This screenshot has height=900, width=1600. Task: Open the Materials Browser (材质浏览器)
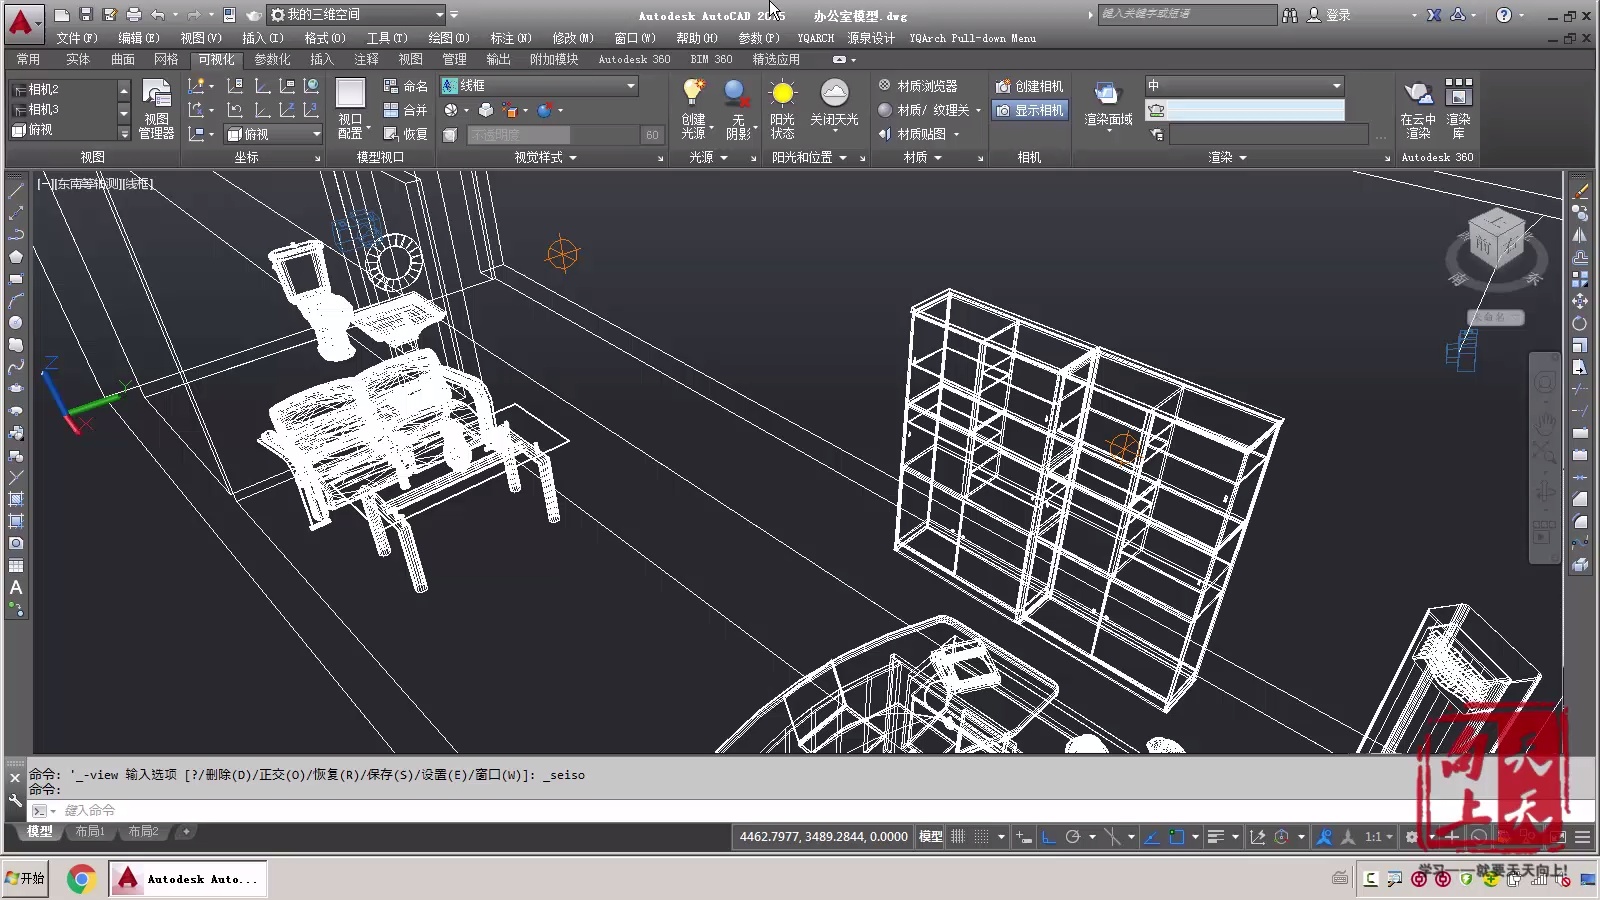point(918,86)
